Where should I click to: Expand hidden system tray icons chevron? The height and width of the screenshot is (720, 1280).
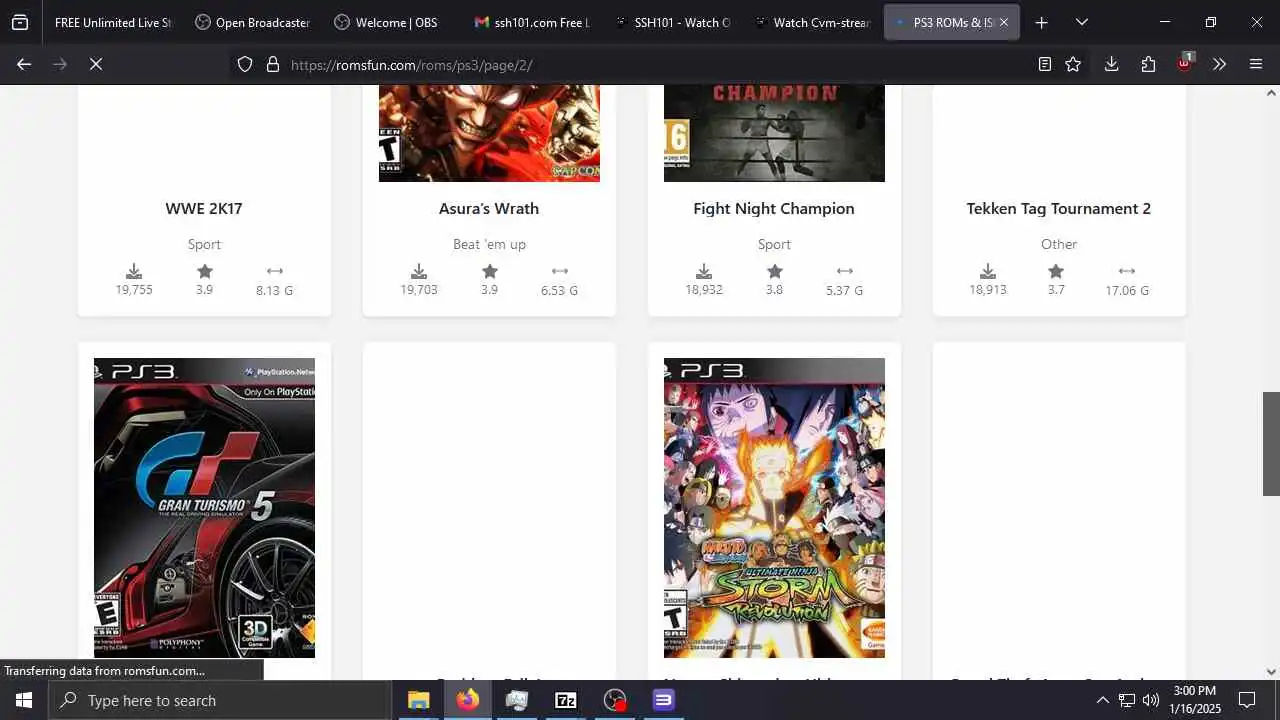tap(1102, 700)
